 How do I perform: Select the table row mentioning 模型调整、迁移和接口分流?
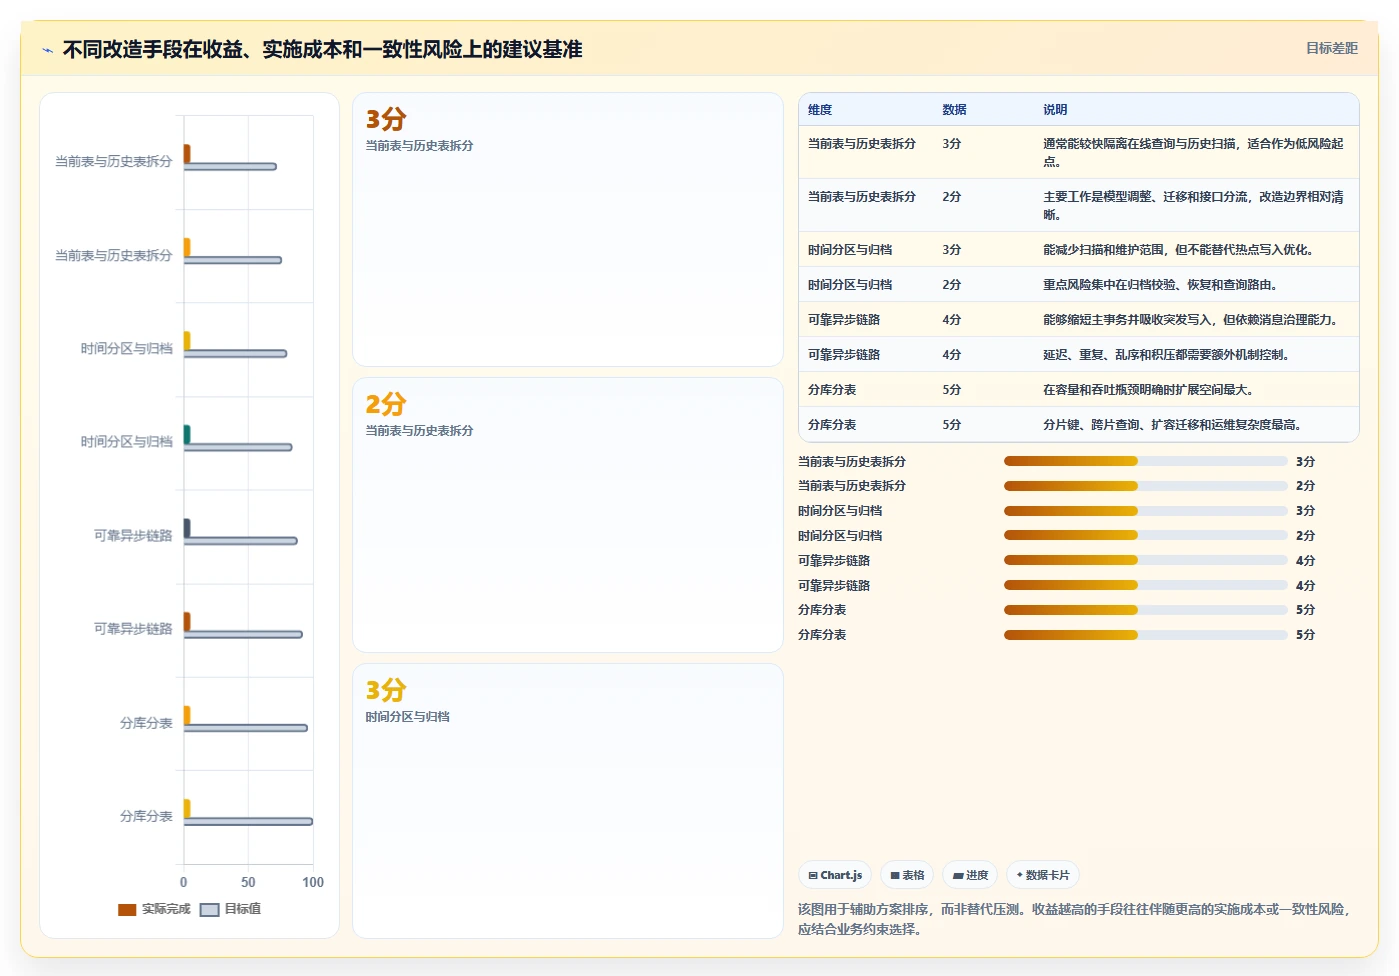(1079, 205)
